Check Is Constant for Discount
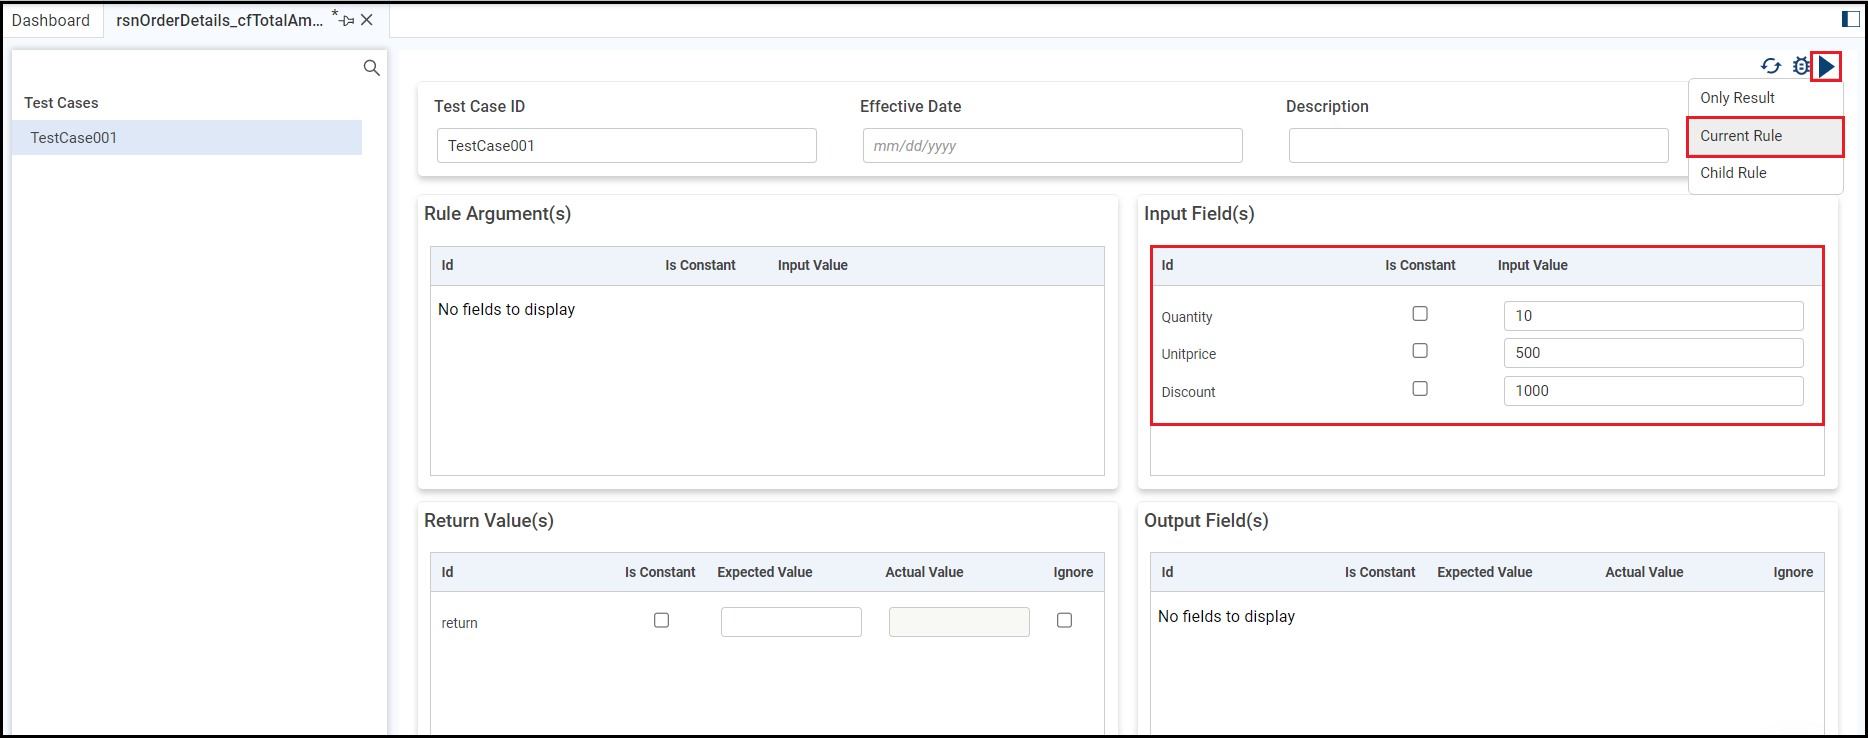1868x738 pixels. point(1420,389)
